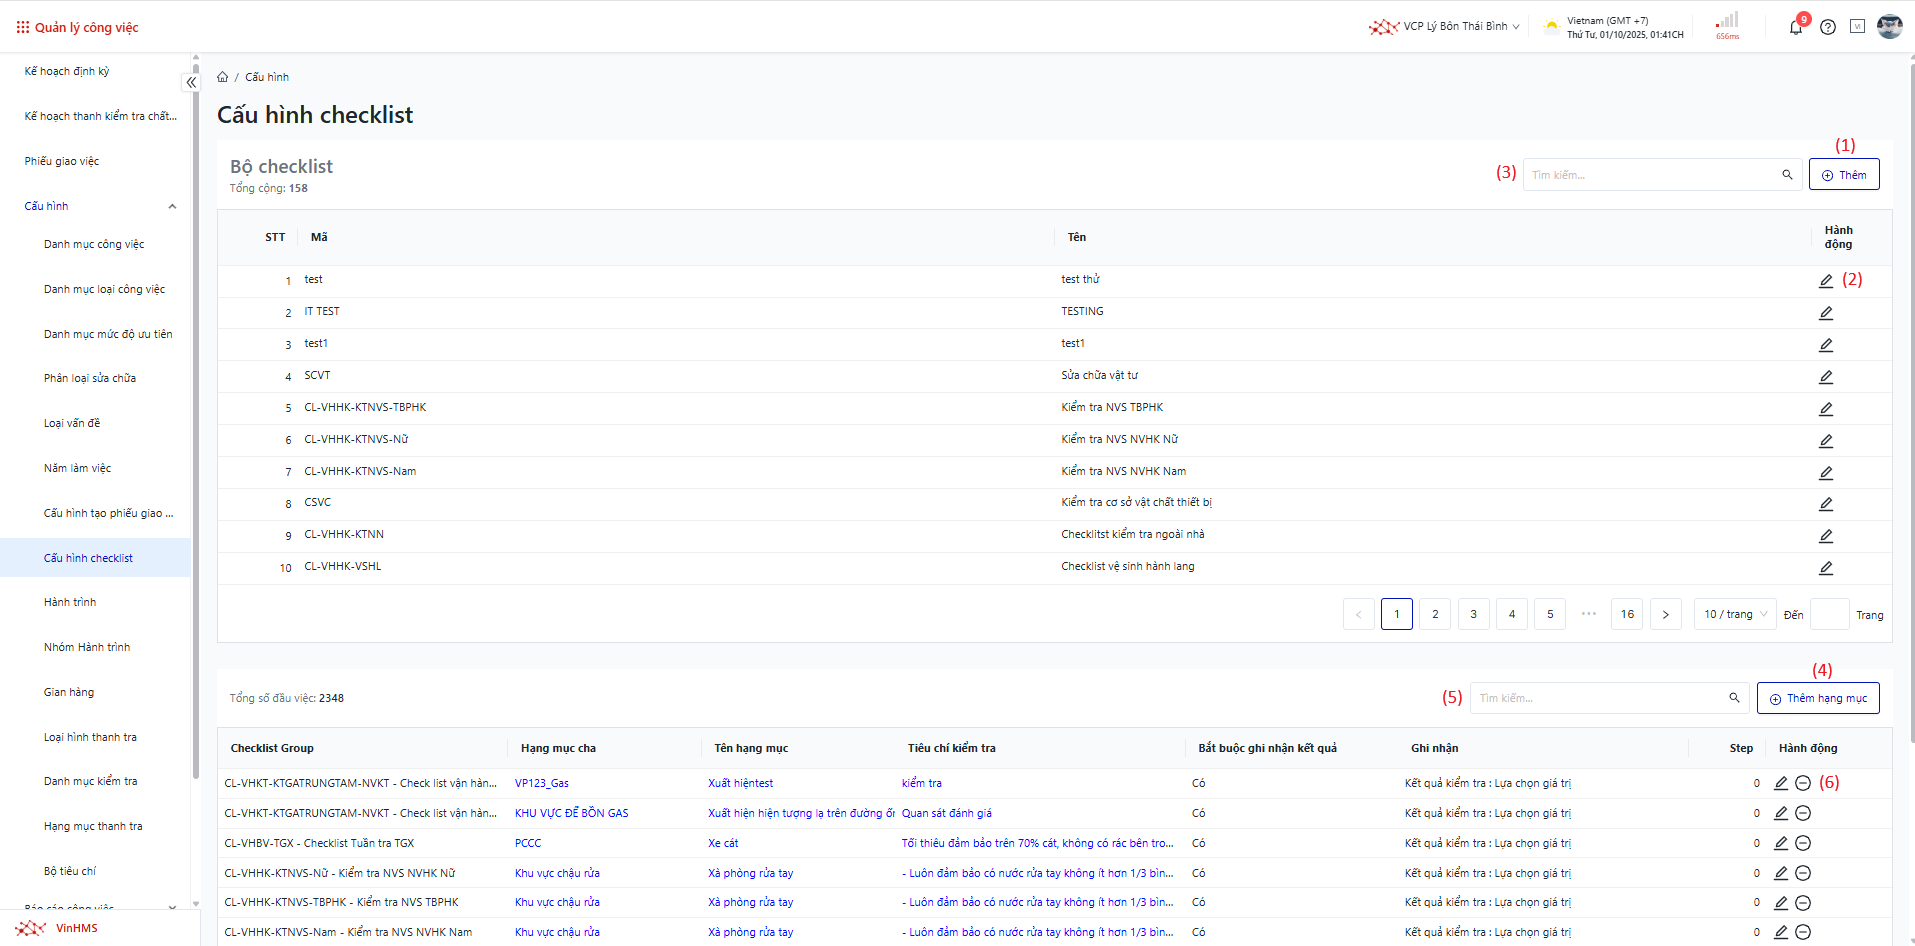Collapse the Cấu hình menu group
The width and height of the screenshot is (1915, 946).
172,206
